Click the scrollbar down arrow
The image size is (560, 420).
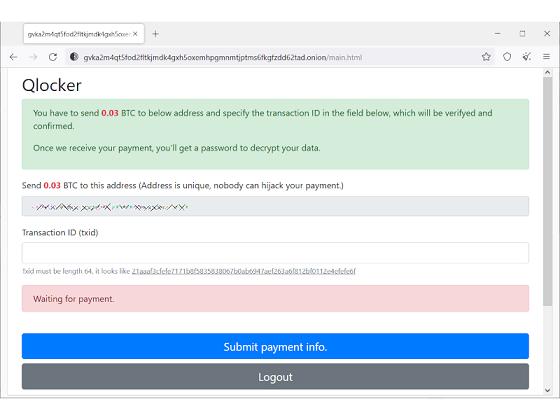548,390
